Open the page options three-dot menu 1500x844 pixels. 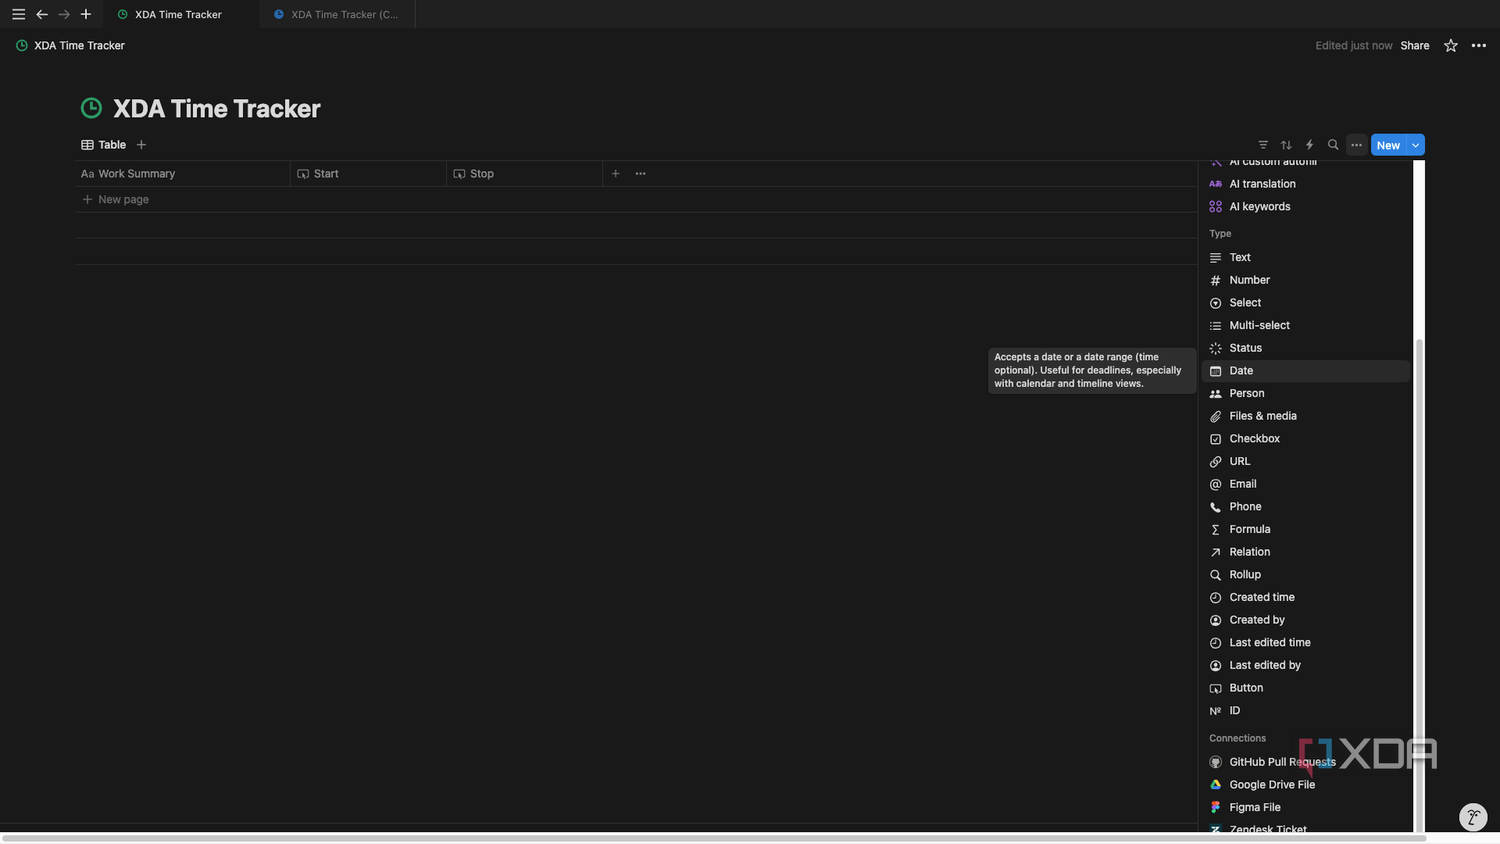coord(1478,45)
